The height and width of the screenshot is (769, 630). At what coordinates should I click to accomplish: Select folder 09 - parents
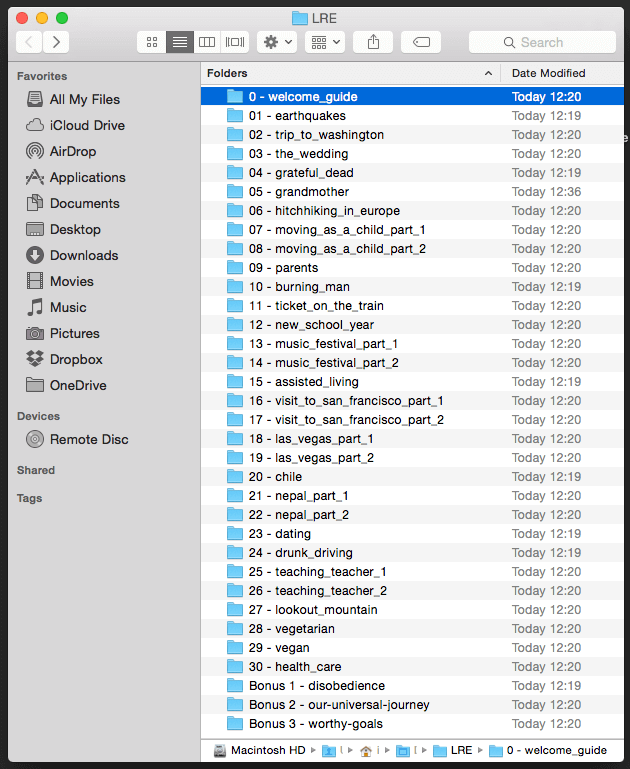point(412,268)
